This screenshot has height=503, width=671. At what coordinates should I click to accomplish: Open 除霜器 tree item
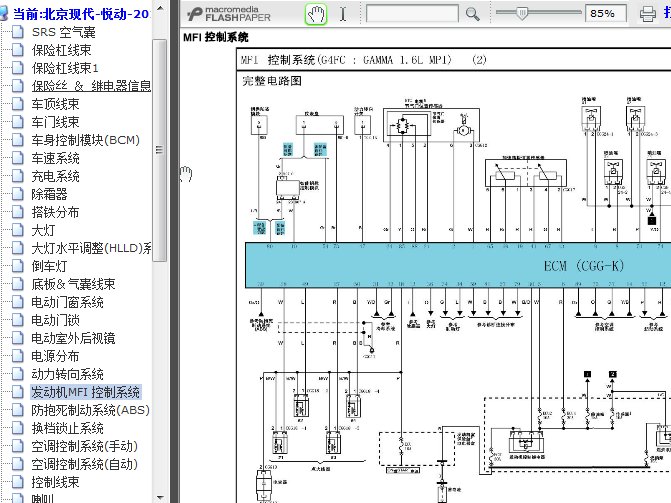click(49, 194)
